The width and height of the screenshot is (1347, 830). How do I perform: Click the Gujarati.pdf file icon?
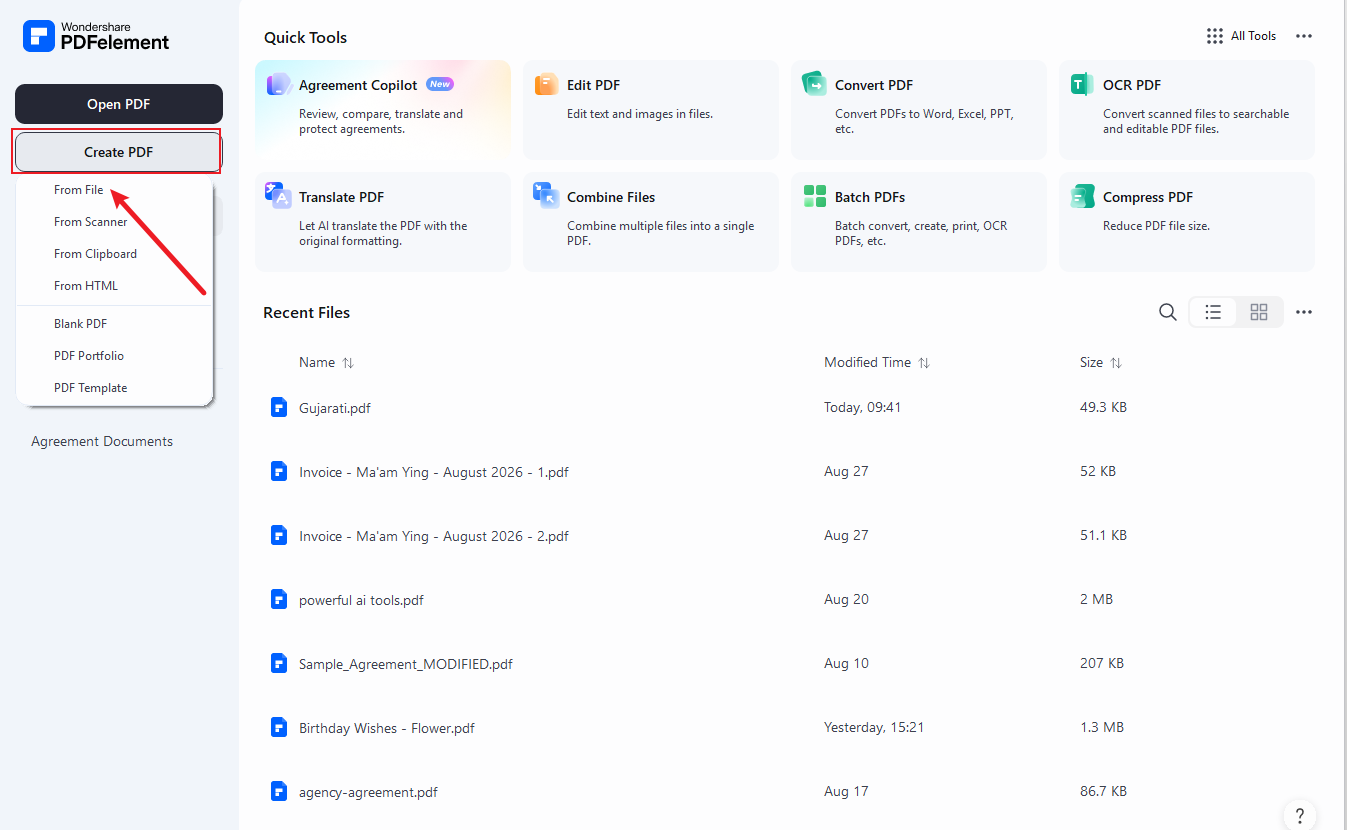(279, 407)
